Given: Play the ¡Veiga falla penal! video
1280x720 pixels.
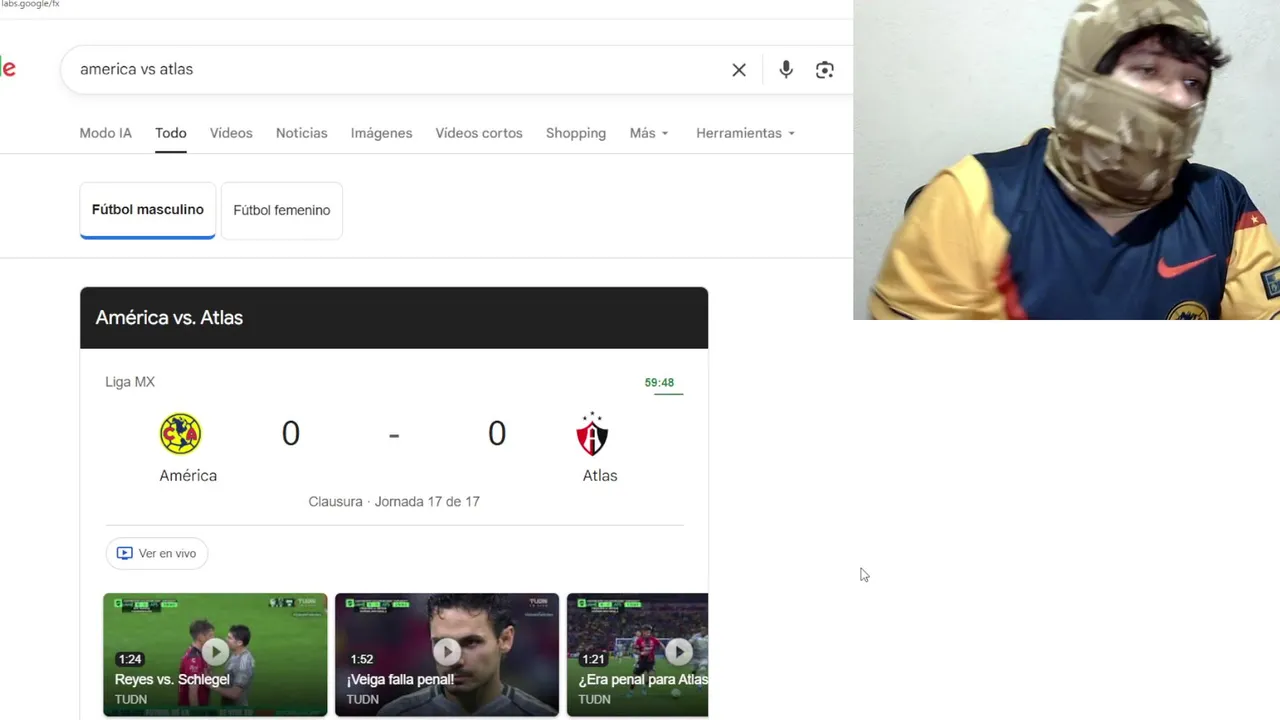Looking at the screenshot, I should pyautogui.click(x=447, y=655).
